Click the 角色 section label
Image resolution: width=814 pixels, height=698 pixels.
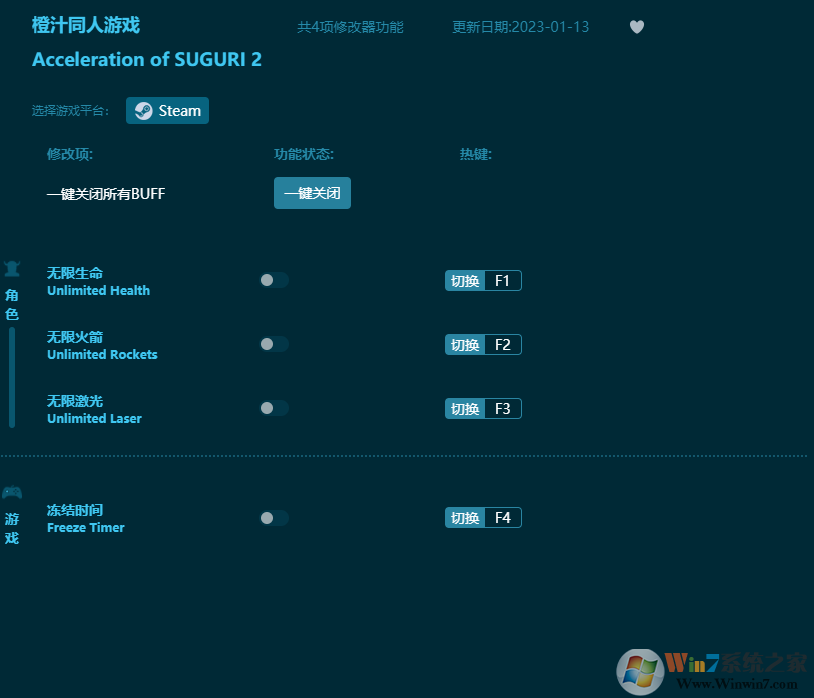12,305
